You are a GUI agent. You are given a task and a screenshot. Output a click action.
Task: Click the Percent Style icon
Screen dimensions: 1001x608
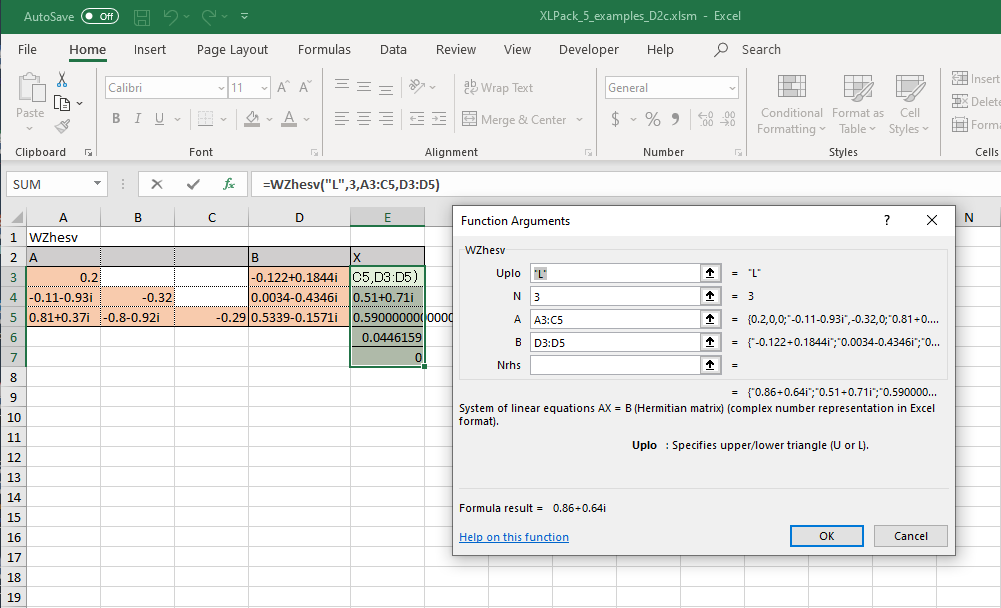[x=652, y=119]
